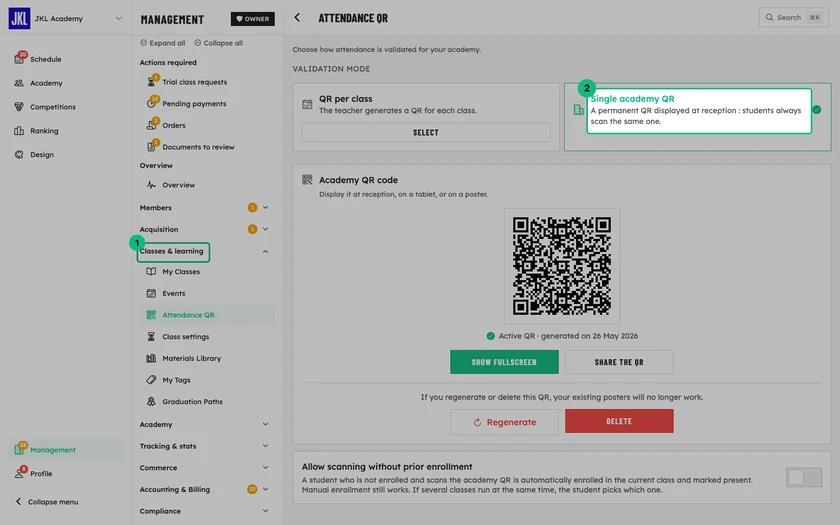This screenshot has width=840, height=525.
Task: Expand the Members section chevron
Action: click(x=265, y=207)
